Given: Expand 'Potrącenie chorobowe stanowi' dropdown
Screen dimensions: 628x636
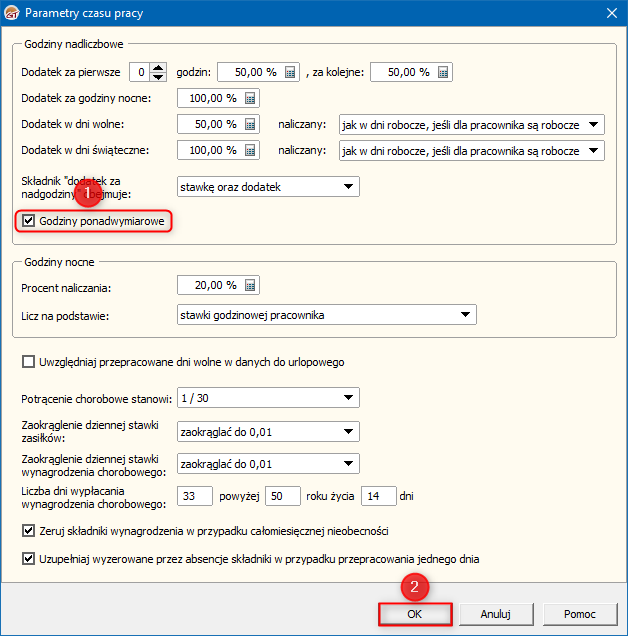Looking at the screenshot, I should tap(268, 398).
